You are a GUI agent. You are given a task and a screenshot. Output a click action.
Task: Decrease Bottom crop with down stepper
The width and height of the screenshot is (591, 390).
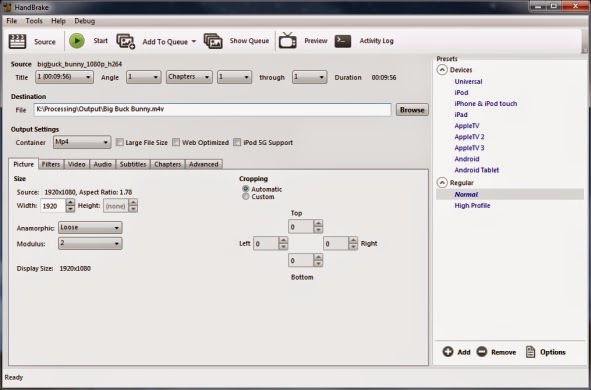click(x=318, y=264)
